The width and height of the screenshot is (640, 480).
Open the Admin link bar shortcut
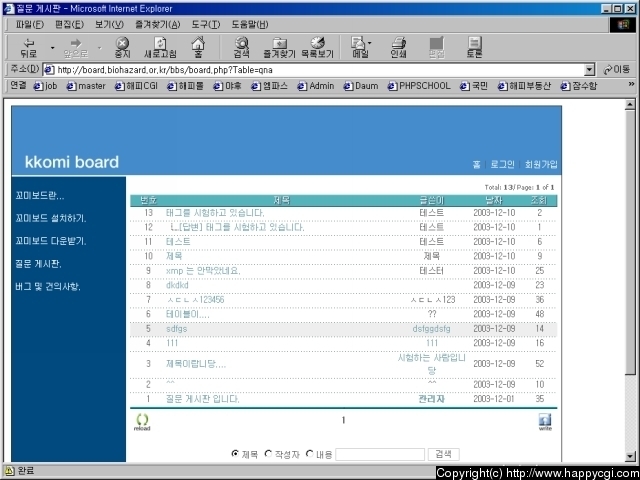[316, 86]
